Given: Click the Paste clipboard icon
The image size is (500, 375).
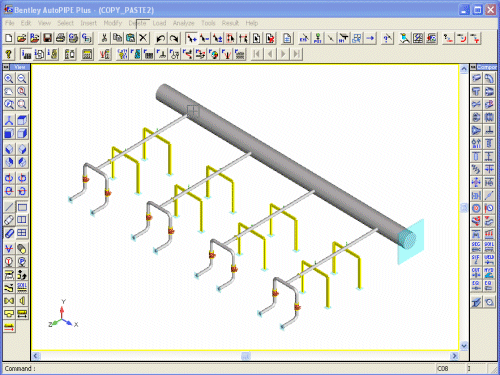Looking at the screenshot, I should (x=130, y=38).
